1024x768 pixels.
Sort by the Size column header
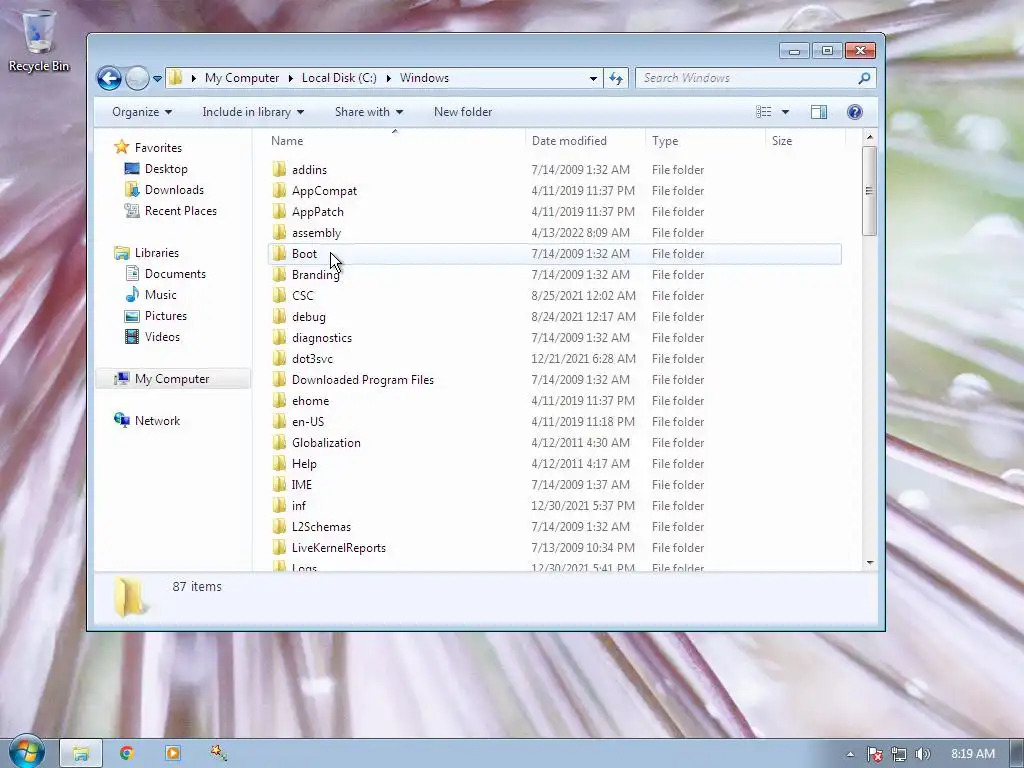[805, 141]
